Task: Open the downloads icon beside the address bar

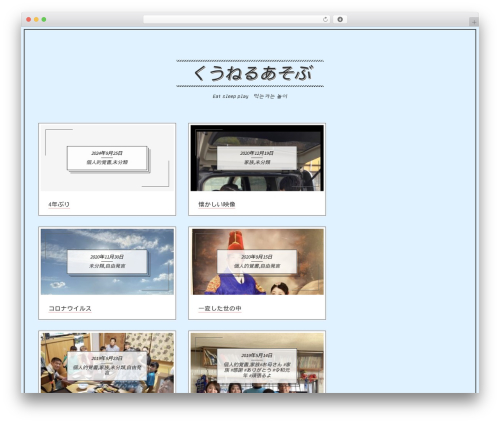Action: [340, 19]
